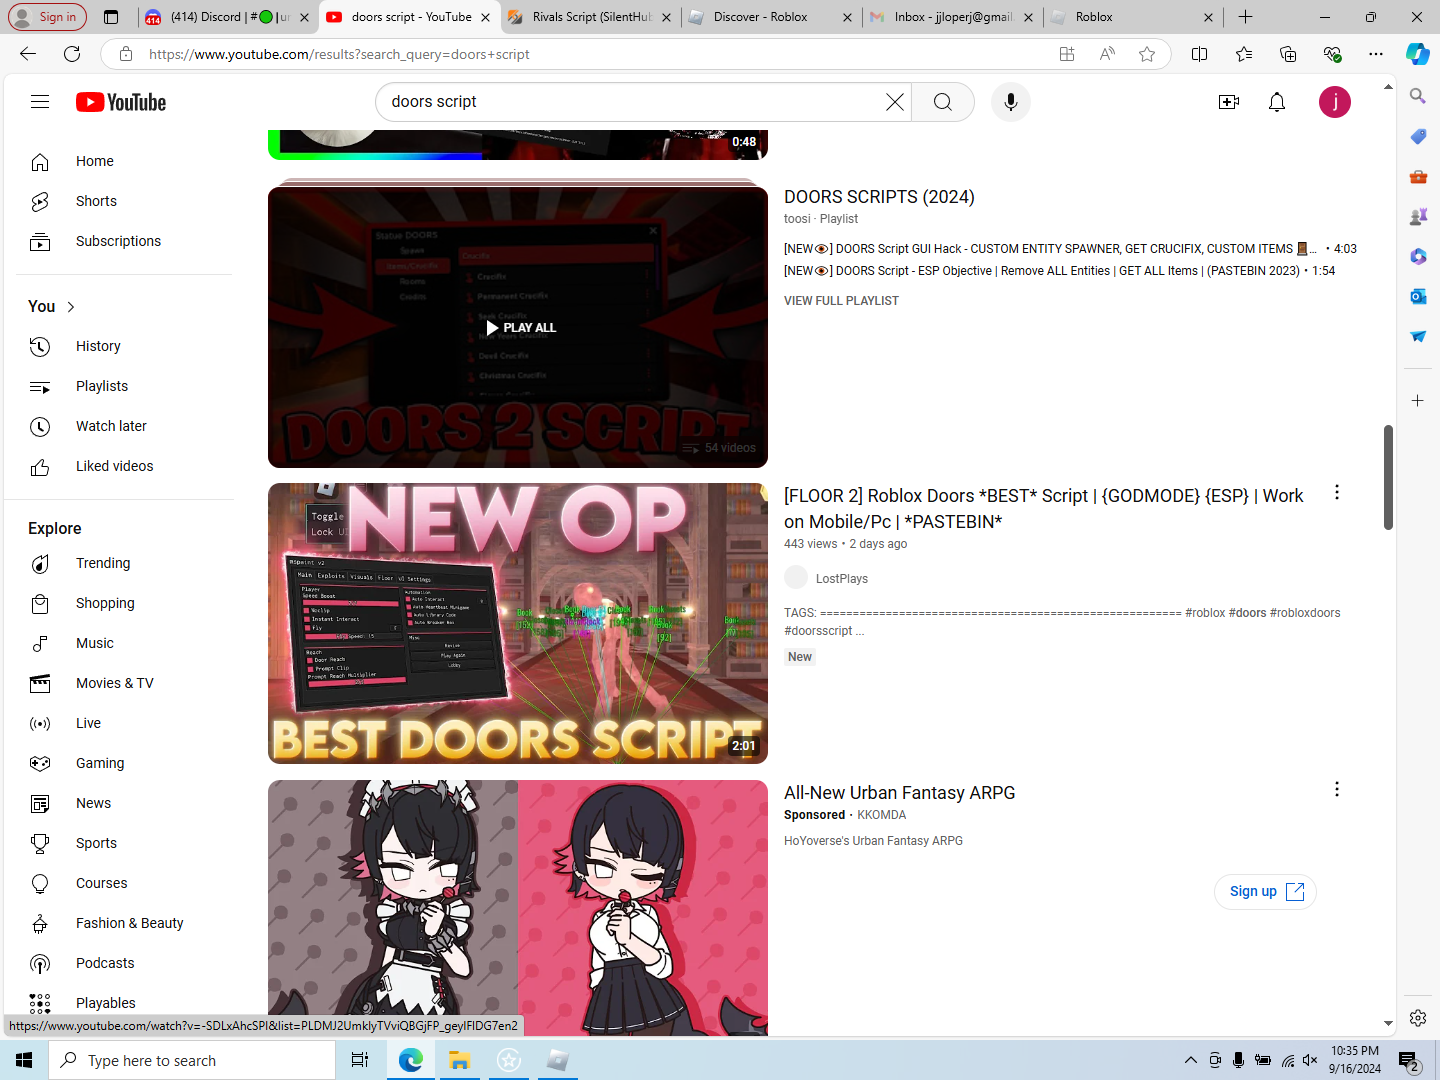Click the Windows taskbar search box
This screenshot has width=1440, height=1080.
tap(192, 1060)
